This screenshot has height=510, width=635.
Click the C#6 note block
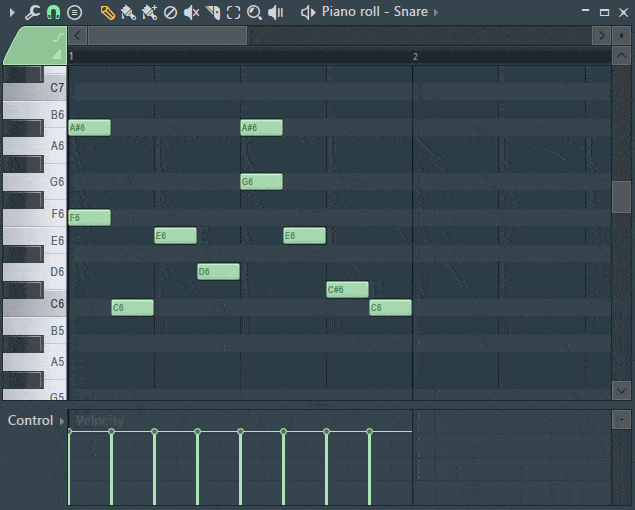[347, 290]
